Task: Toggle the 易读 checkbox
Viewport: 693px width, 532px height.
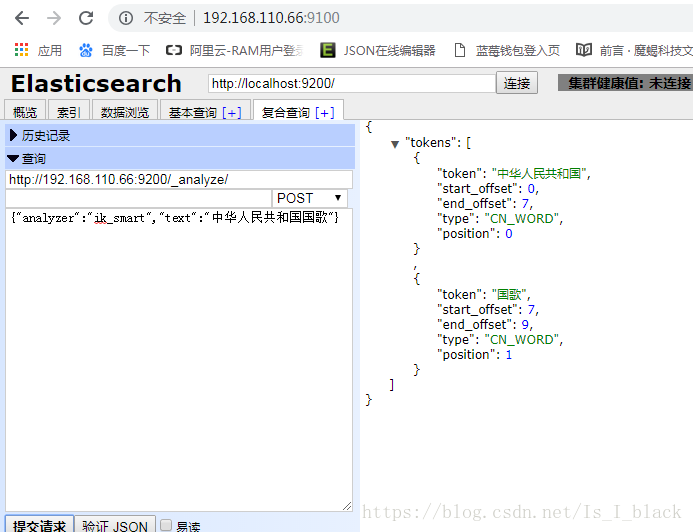Action: point(166,525)
